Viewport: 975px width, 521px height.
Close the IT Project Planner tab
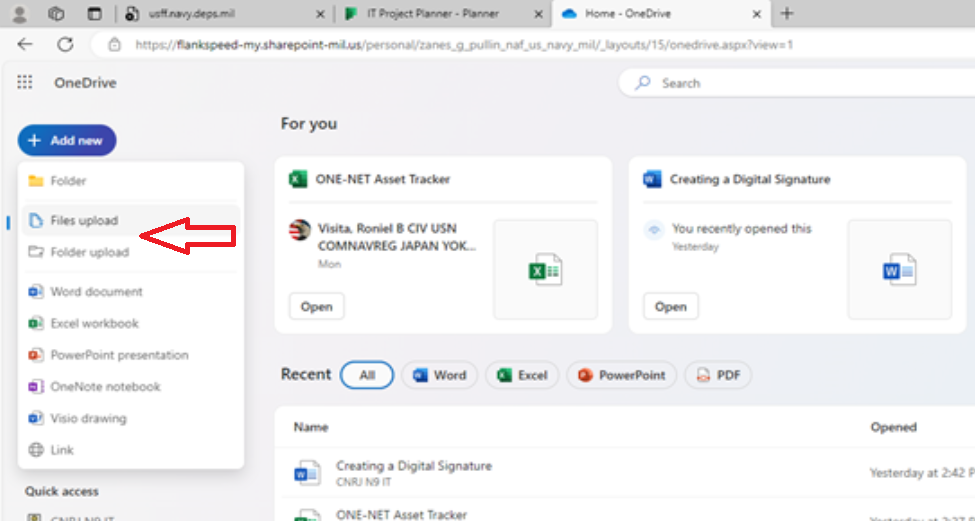[537, 14]
